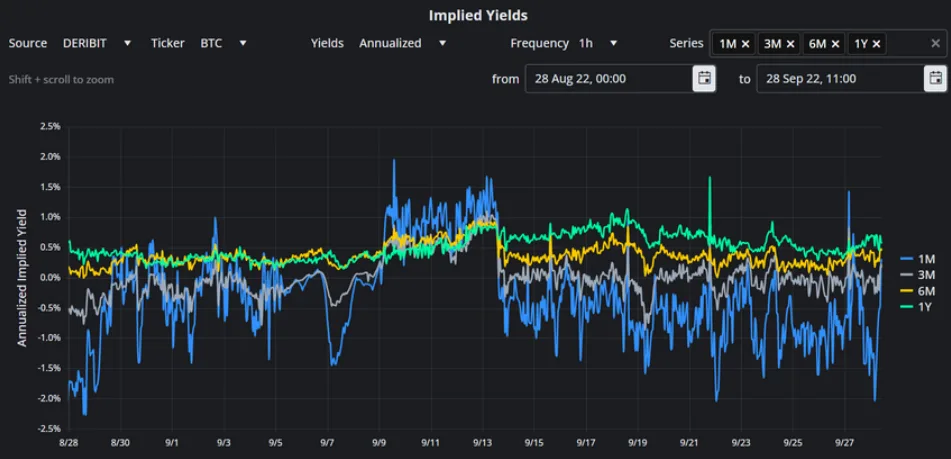Open the Ticker dropdown showing BTC
The image size is (951, 459).
coord(224,43)
